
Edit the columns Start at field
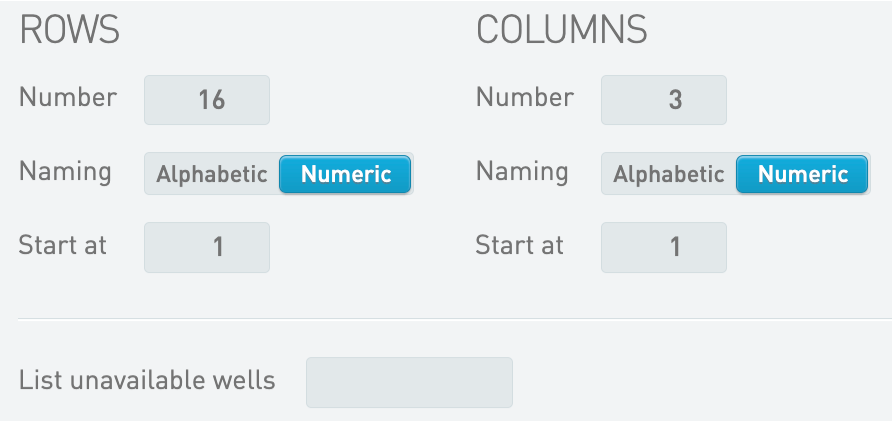pos(663,247)
